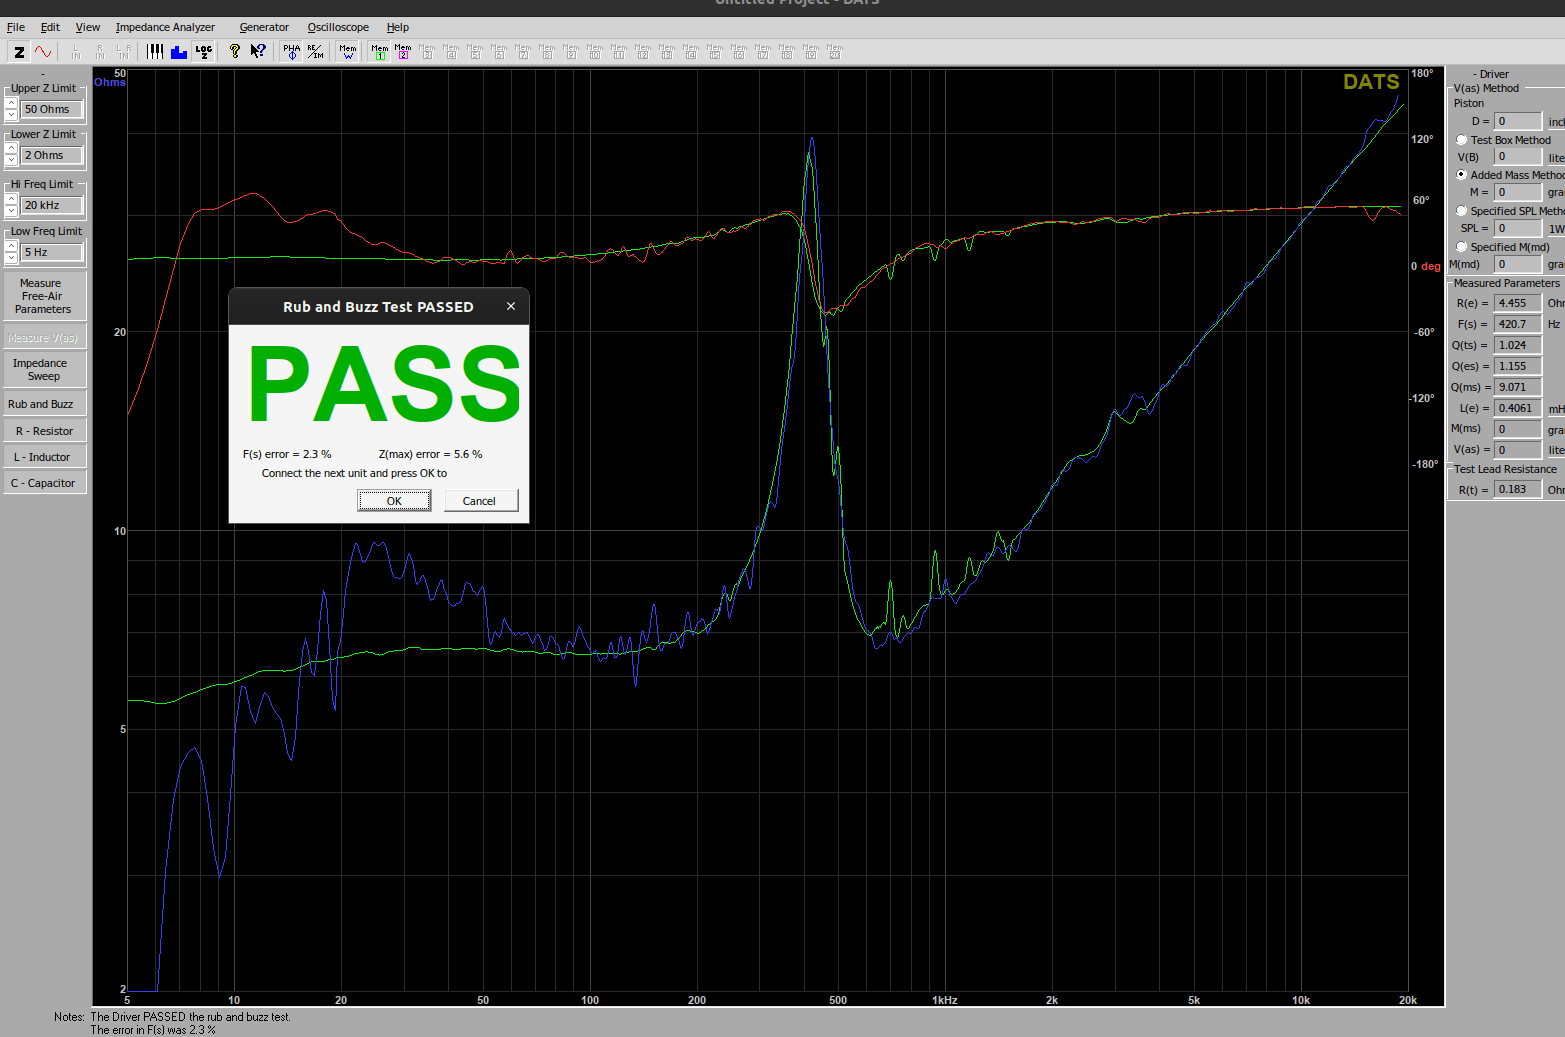The width and height of the screenshot is (1565, 1037).
Task: Click the R - Resistor button
Action: click(44, 431)
